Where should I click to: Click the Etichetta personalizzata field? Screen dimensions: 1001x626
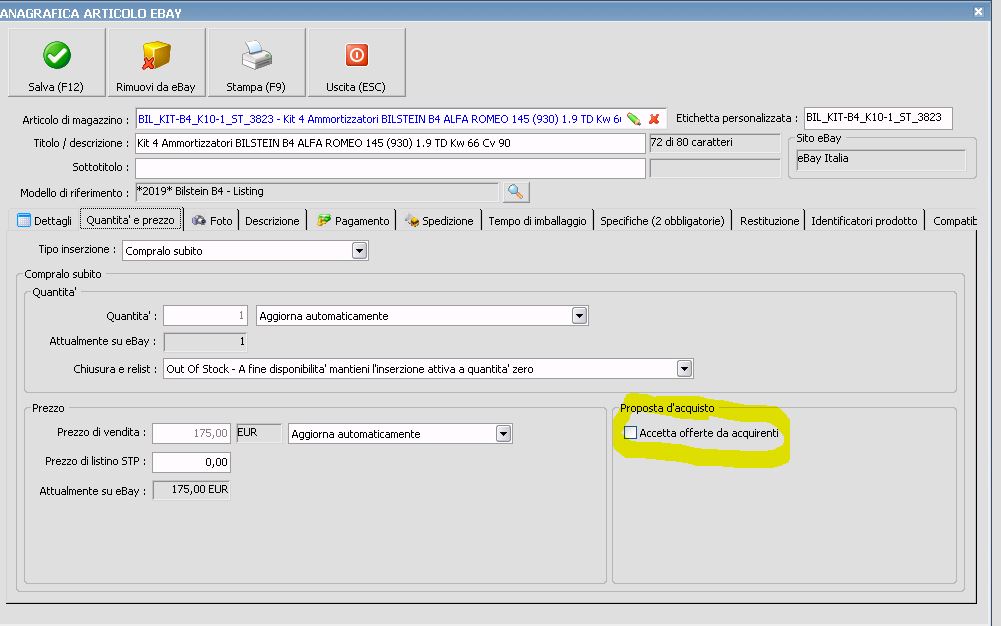click(878, 118)
